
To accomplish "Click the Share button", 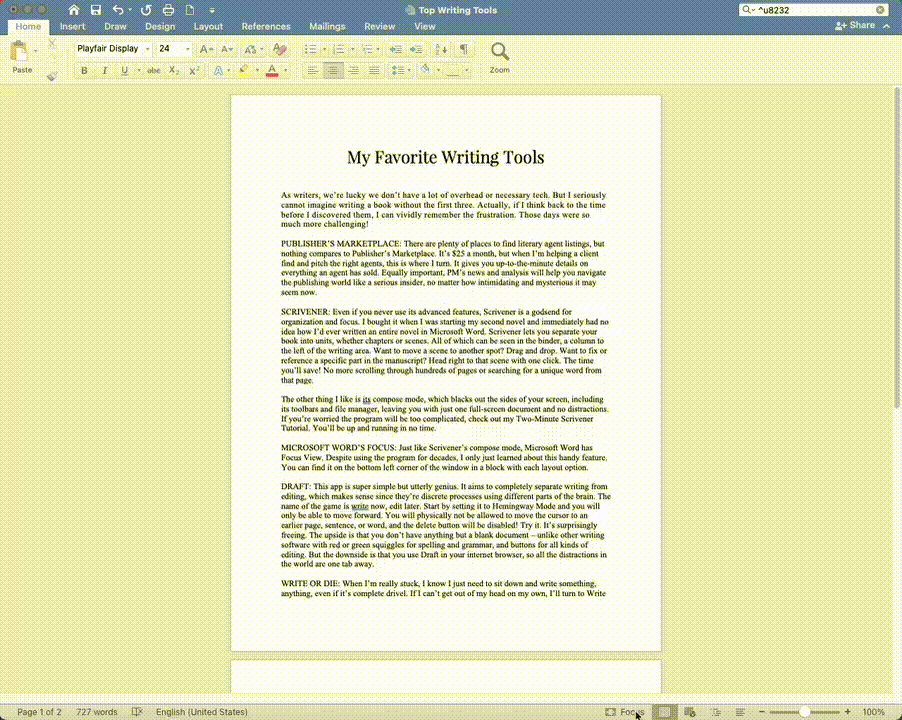I will [857, 26].
